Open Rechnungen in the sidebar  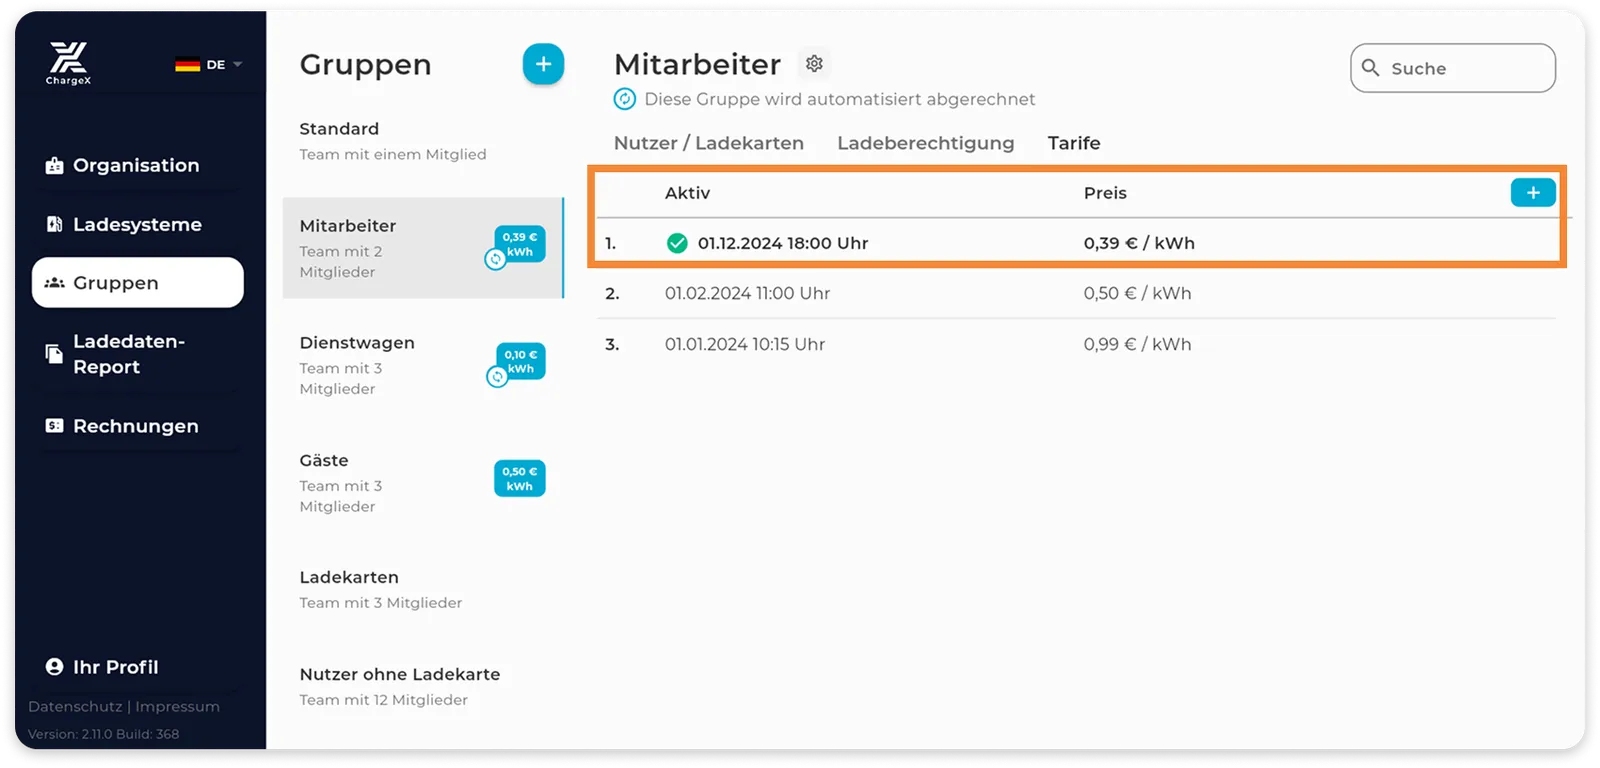point(136,426)
